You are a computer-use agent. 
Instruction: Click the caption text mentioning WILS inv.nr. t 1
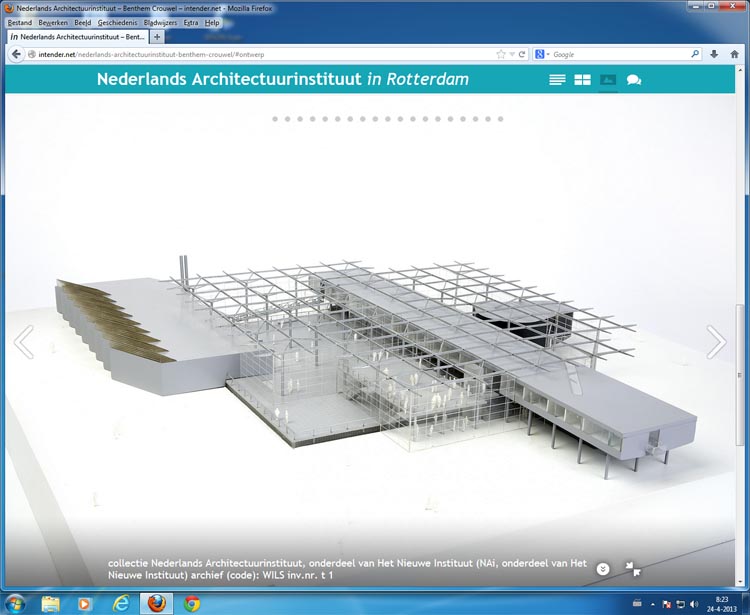point(347,569)
